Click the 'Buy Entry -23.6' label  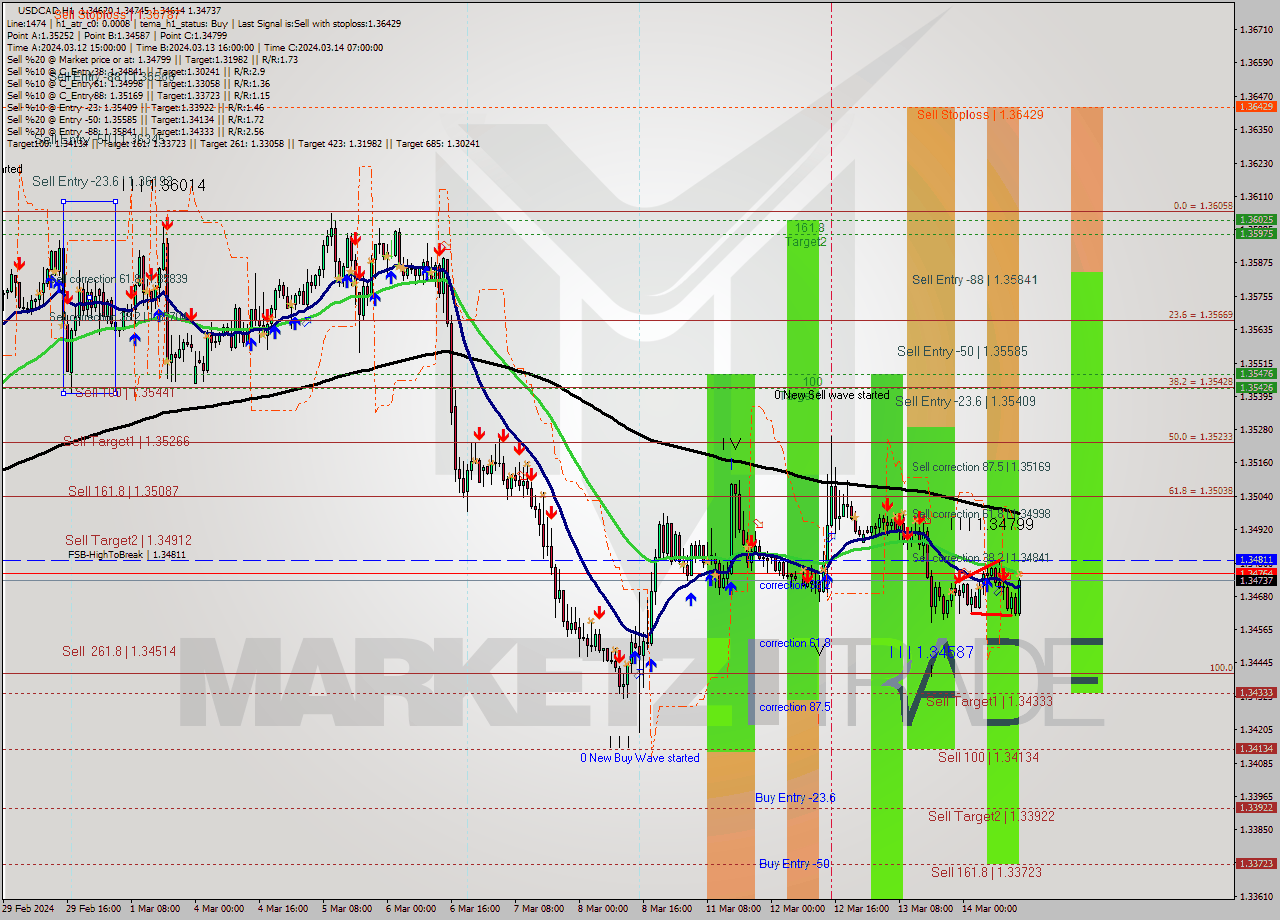pos(795,798)
